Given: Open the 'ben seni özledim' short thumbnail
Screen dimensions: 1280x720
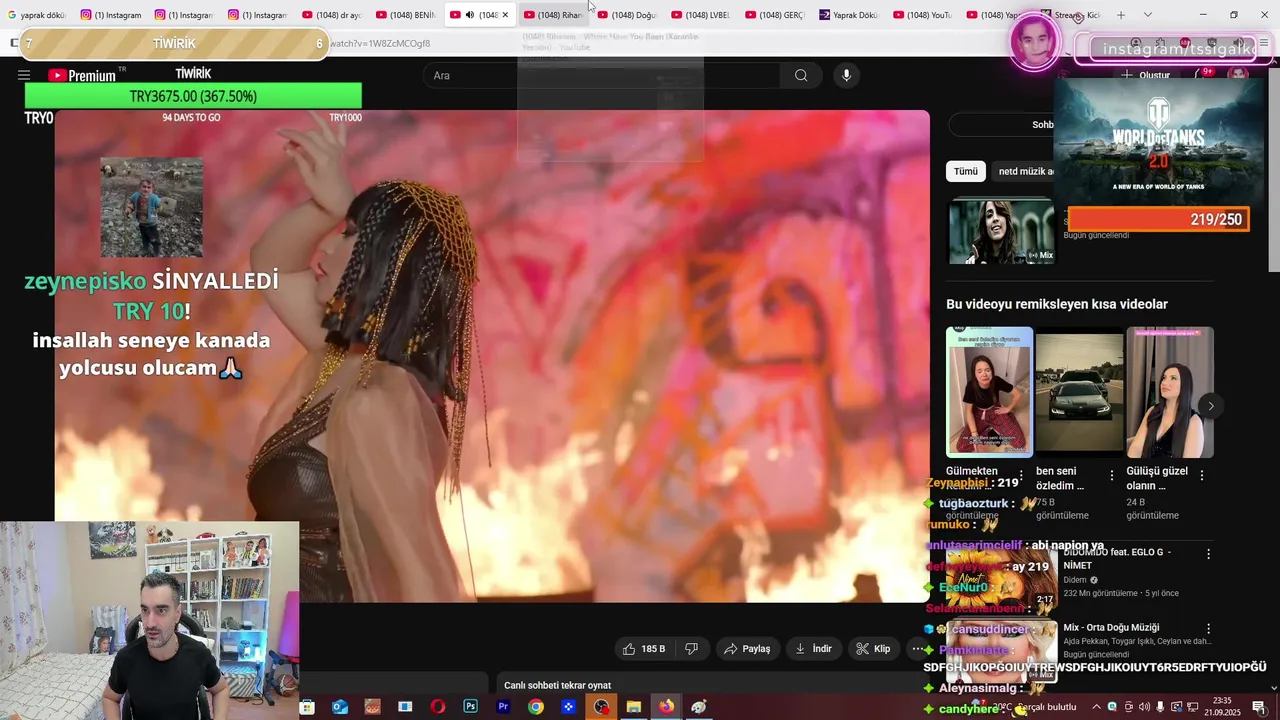Looking at the screenshot, I should pyautogui.click(x=1079, y=392).
